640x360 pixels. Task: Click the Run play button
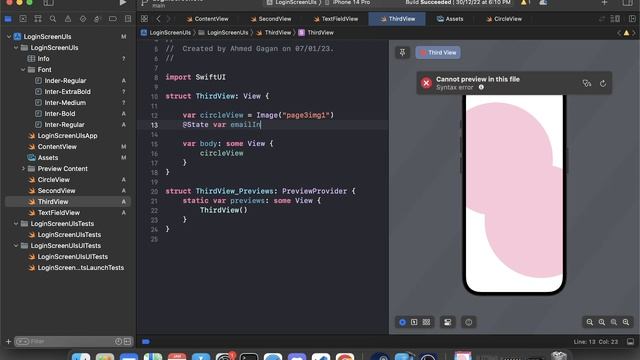click(122, 2)
